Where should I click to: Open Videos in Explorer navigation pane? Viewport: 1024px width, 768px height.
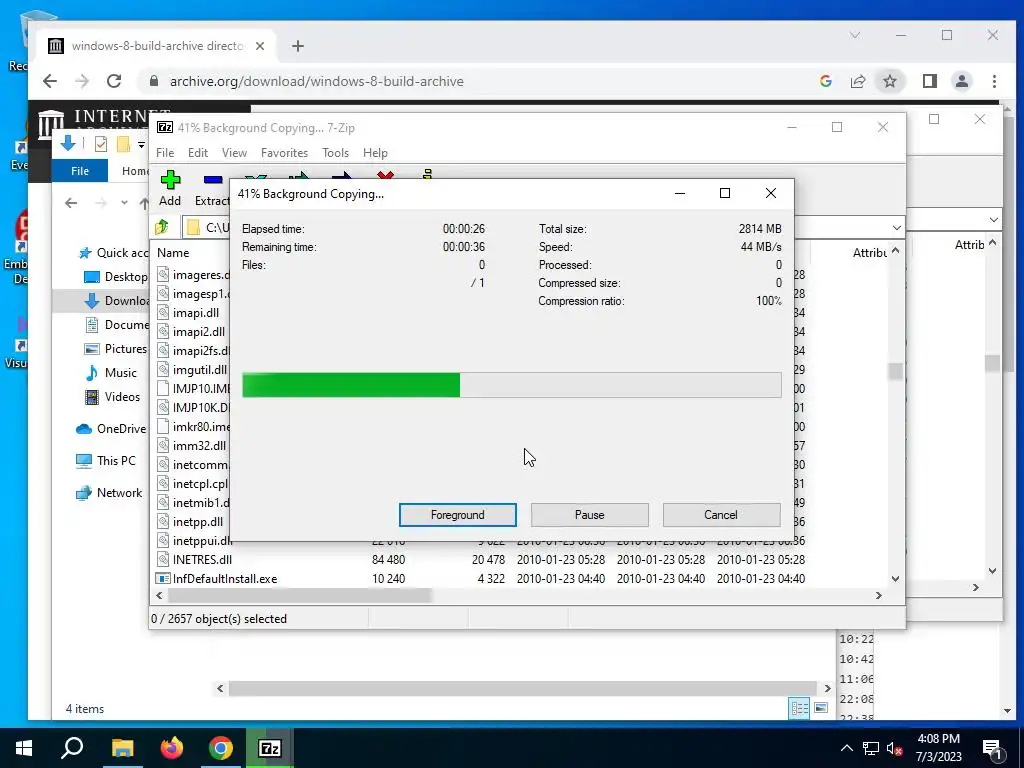pyautogui.click(x=112, y=397)
